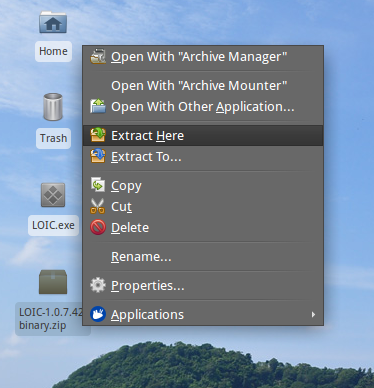
Task: Expand the Applications submenu arrow
Action: [x=313, y=314]
